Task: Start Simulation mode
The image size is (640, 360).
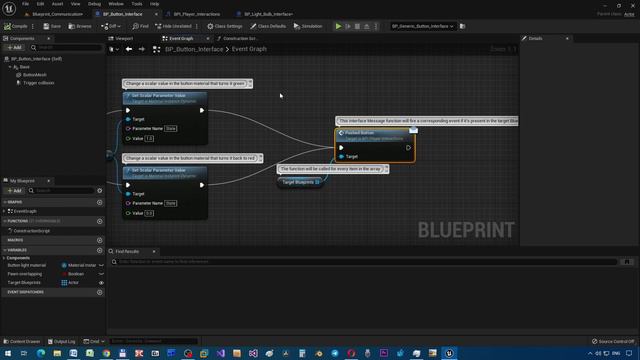Action: [308, 26]
